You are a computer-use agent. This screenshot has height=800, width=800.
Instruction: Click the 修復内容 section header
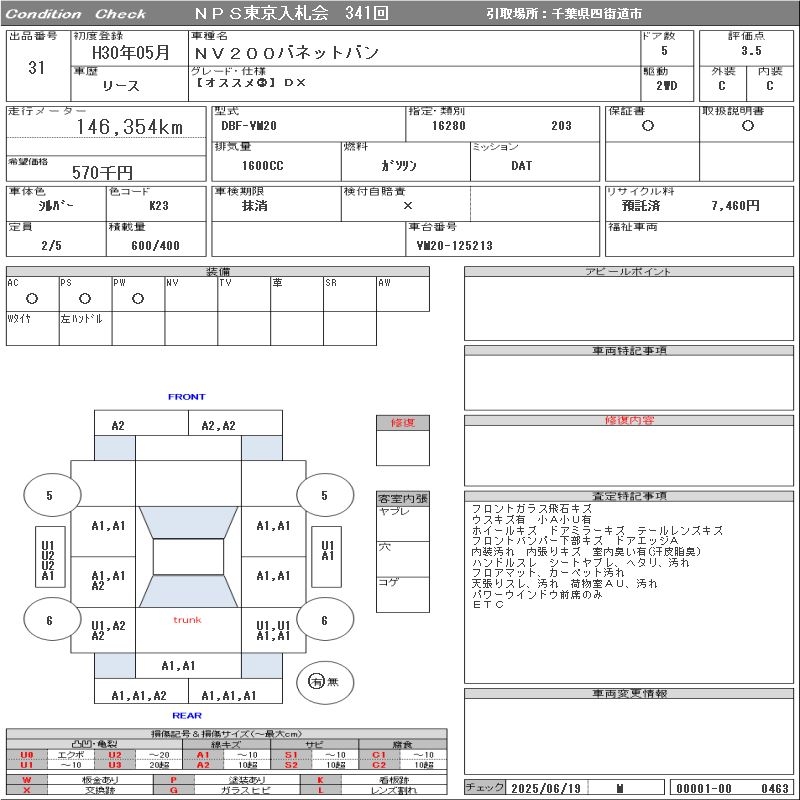(x=630, y=421)
